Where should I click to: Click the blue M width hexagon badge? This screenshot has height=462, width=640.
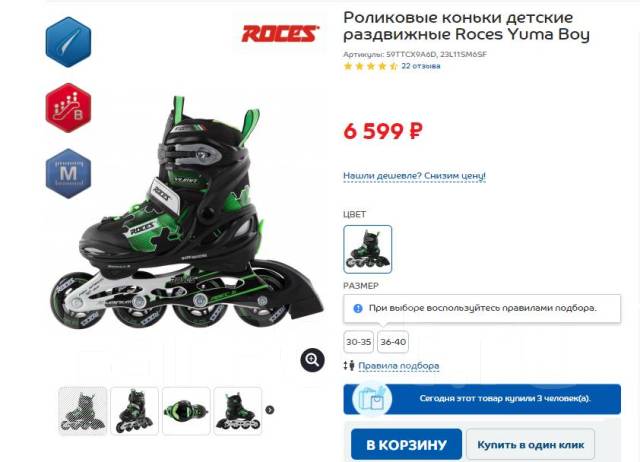[68, 173]
